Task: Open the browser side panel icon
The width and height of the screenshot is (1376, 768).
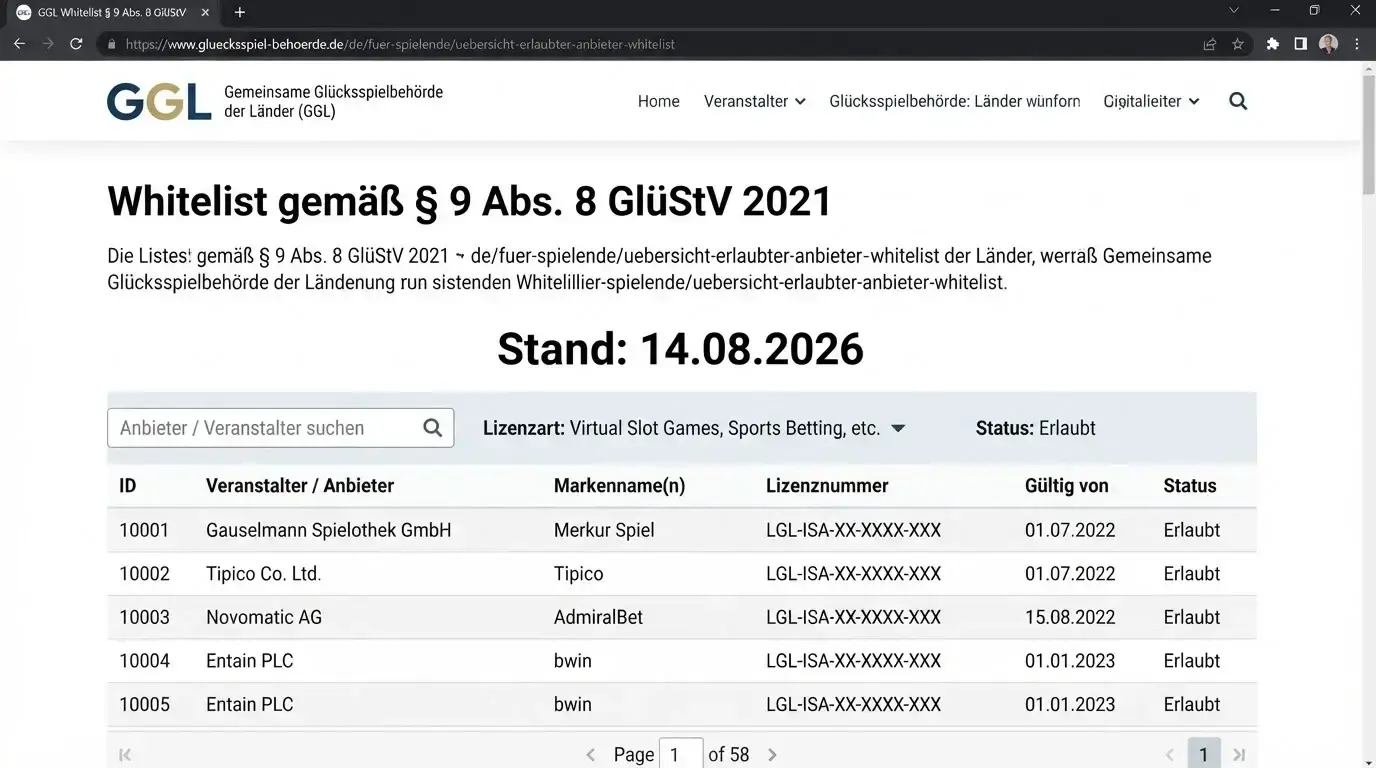Action: (x=1300, y=44)
